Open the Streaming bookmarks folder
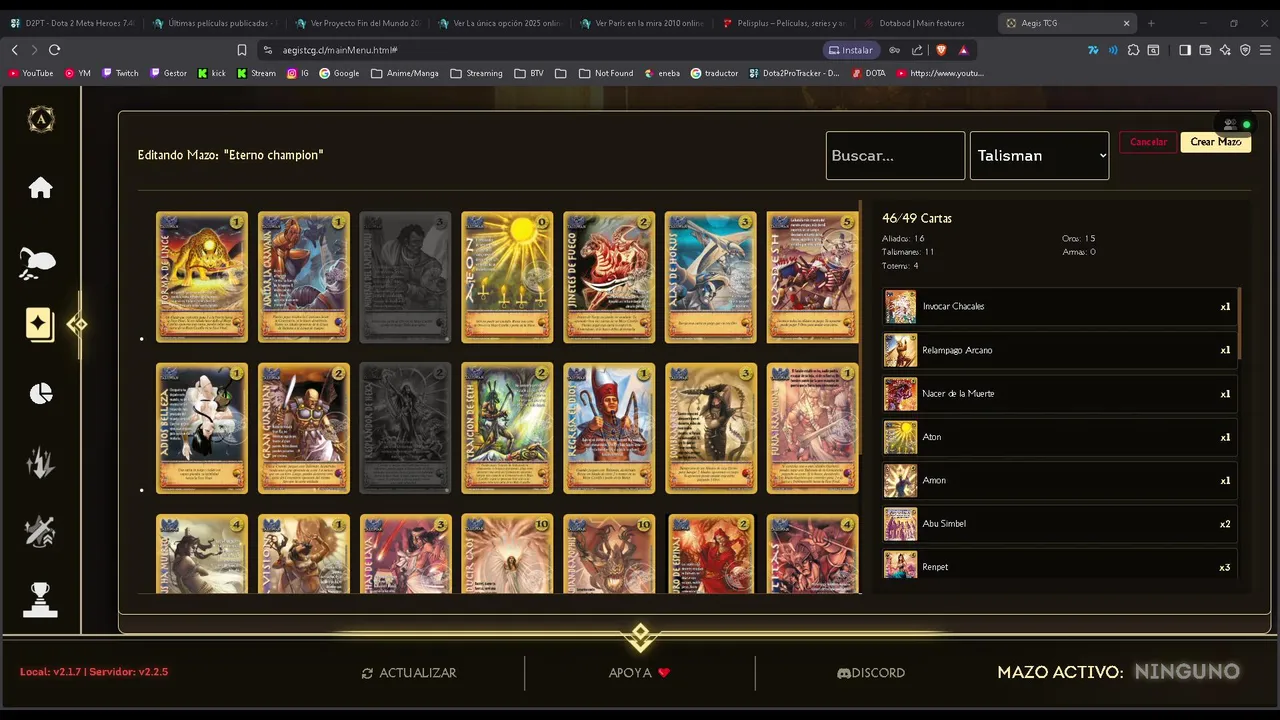Viewport: 1280px width, 720px height. click(x=477, y=73)
